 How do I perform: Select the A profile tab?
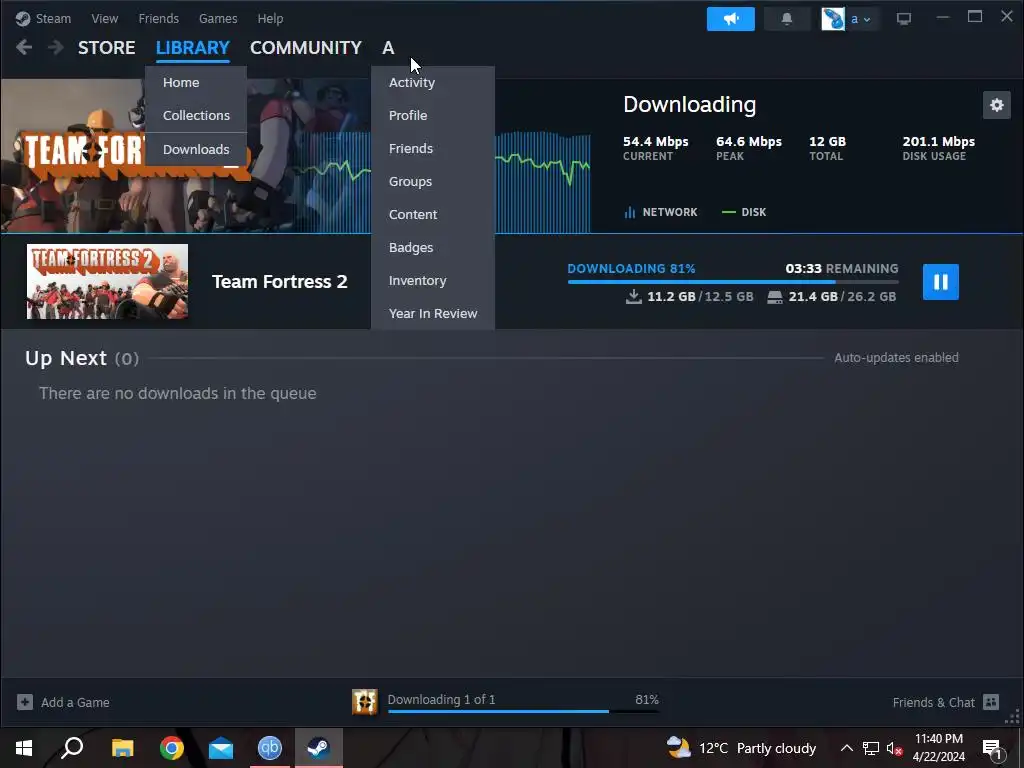pos(388,48)
